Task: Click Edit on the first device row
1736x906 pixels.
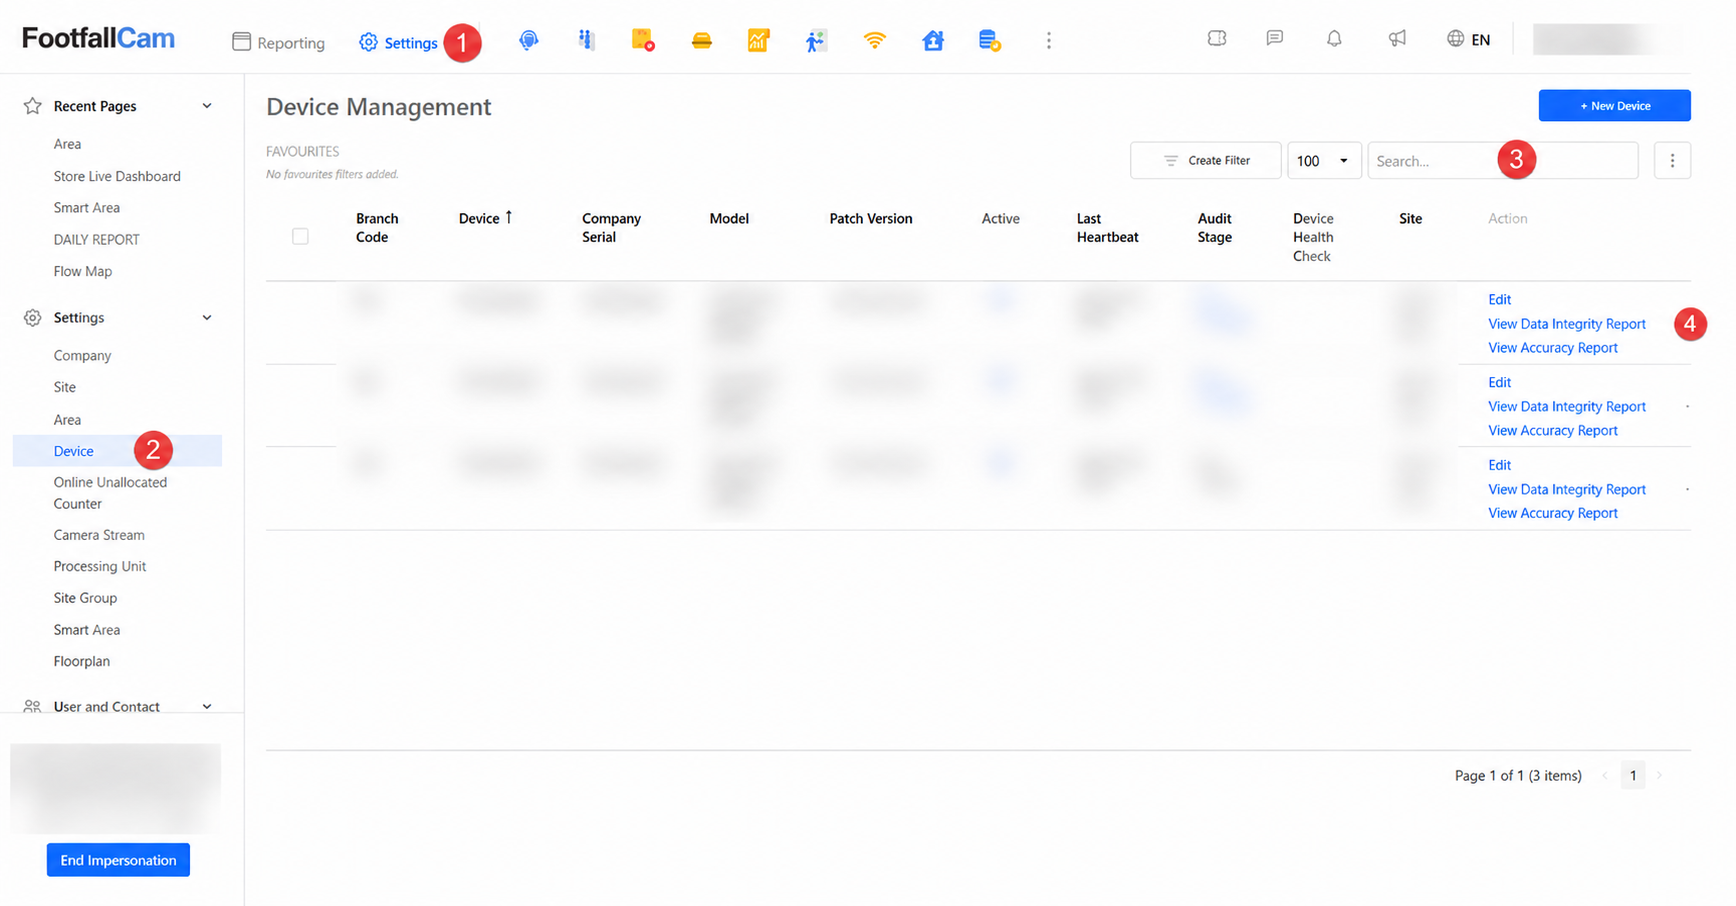Action: pos(1499,299)
